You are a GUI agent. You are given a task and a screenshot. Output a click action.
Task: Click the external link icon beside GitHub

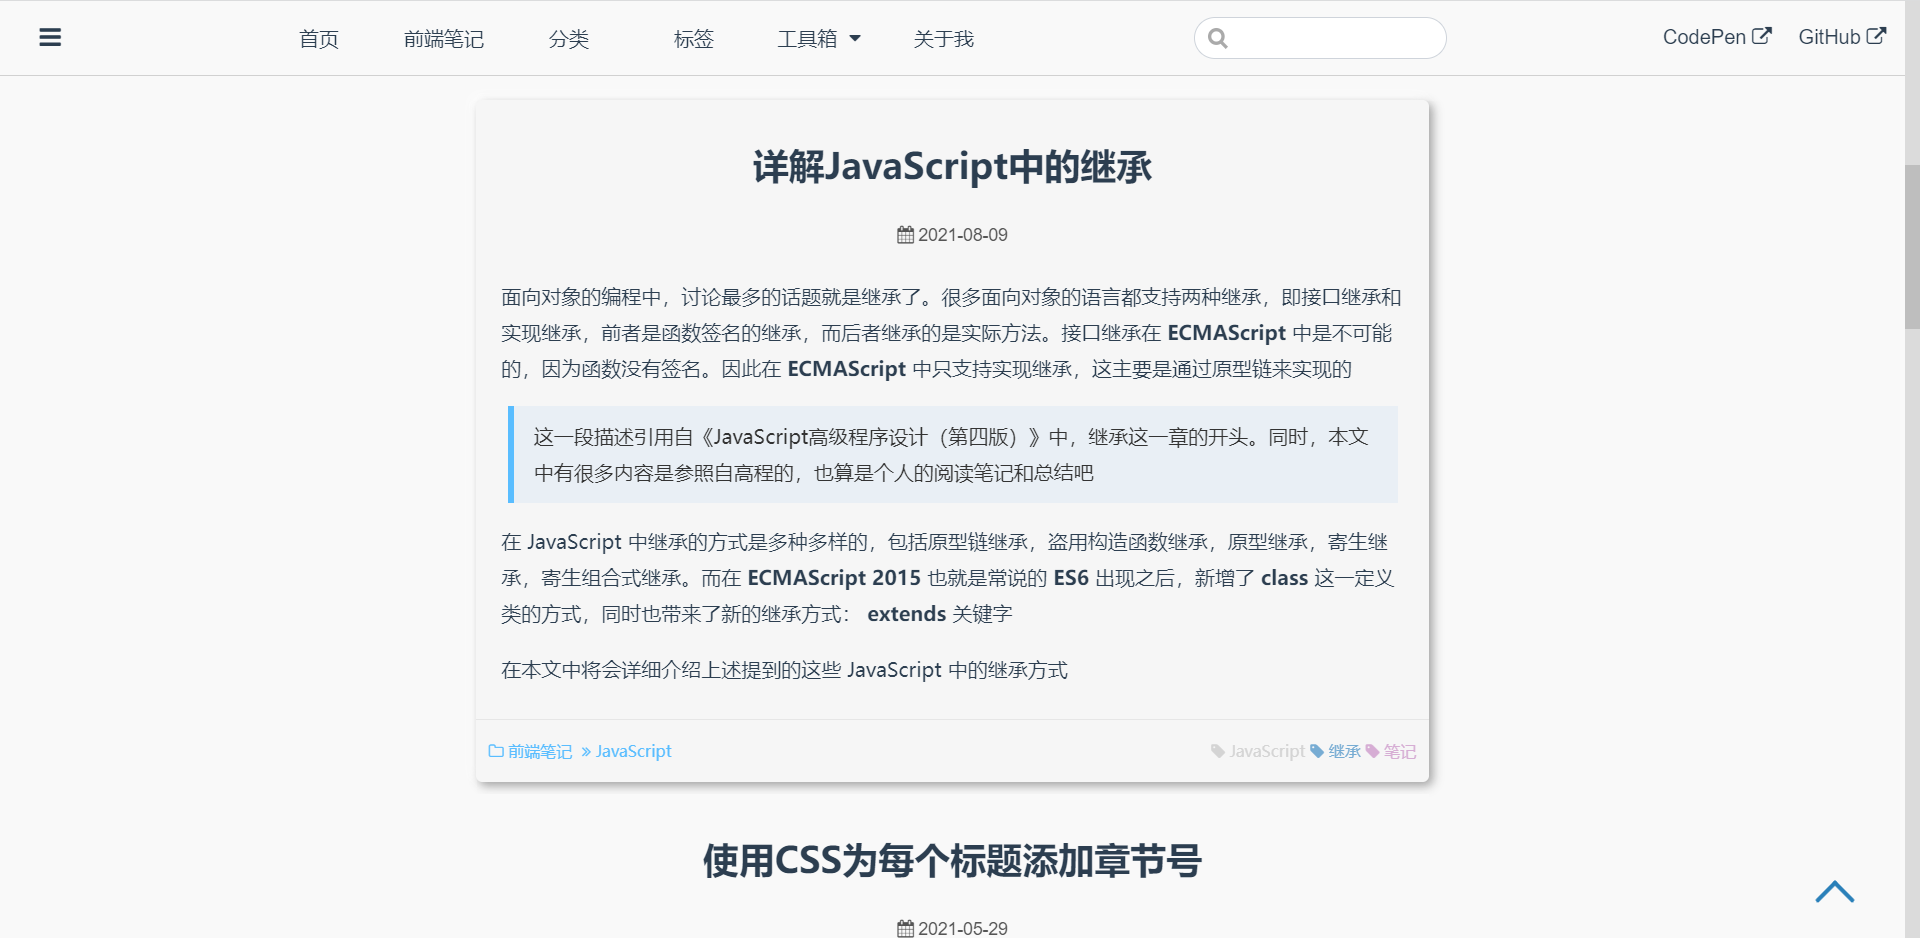(1877, 36)
